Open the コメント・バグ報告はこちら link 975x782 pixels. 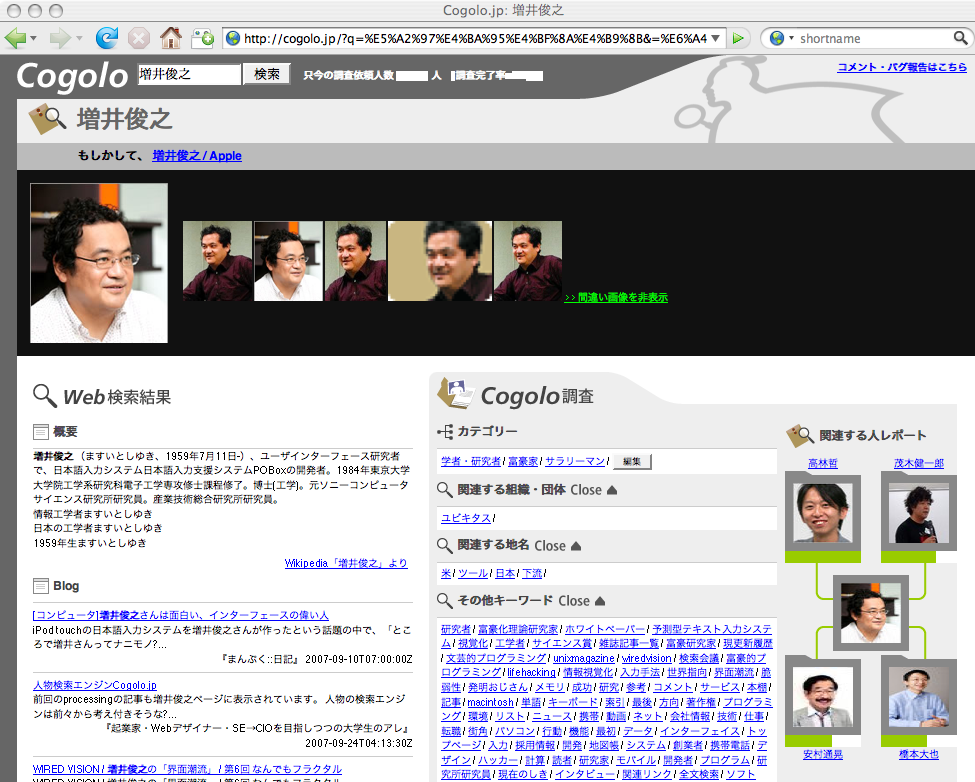point(902,67)
